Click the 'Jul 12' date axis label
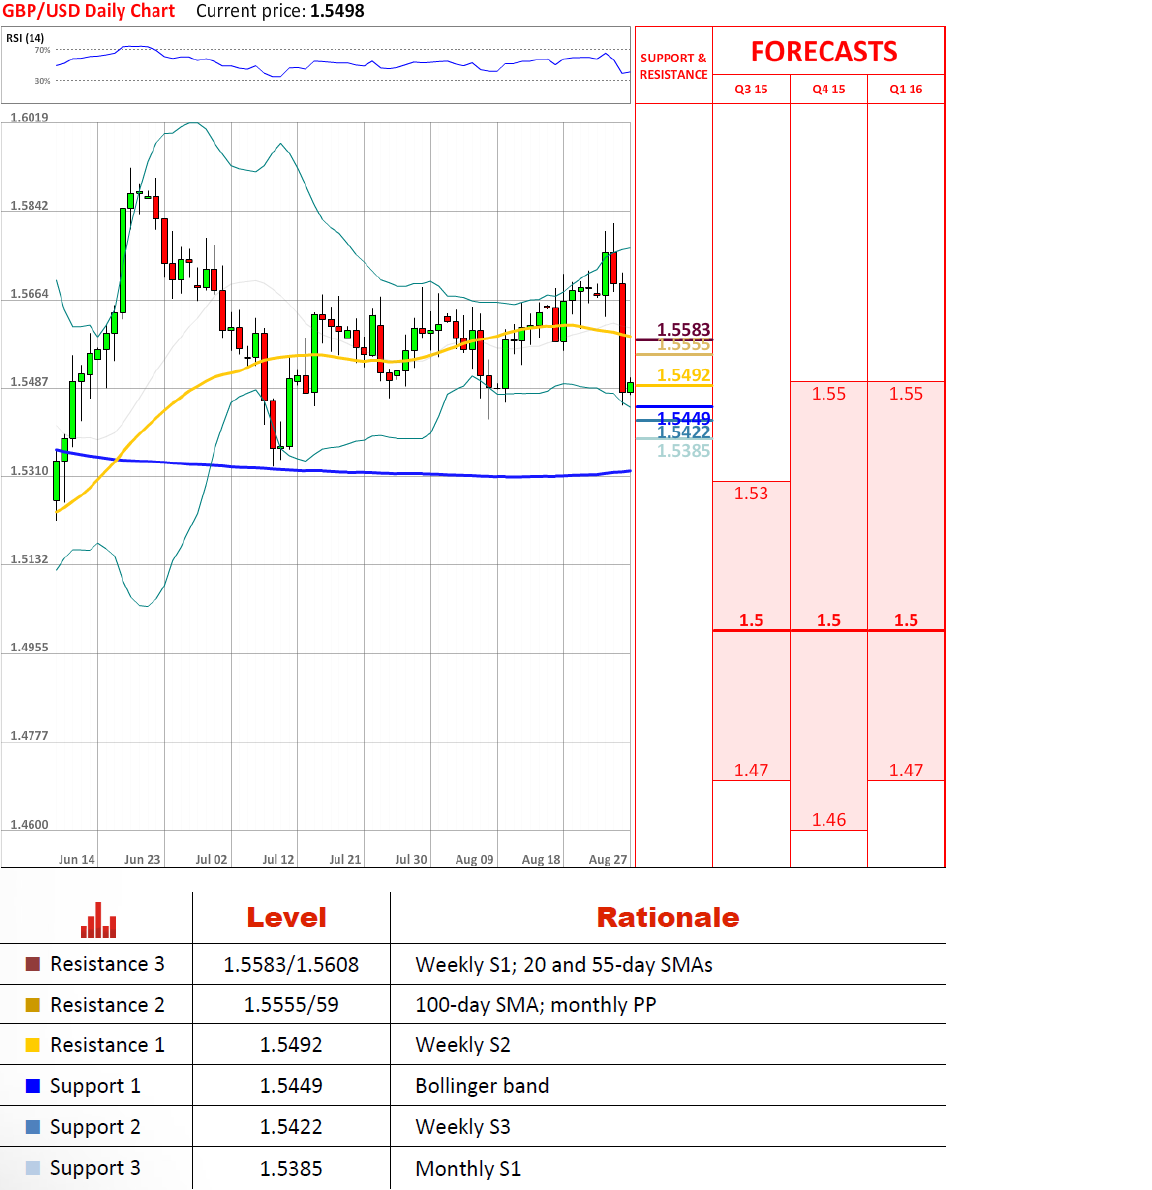Viewport: 1152px width, 1190px height. click(278, 859)
